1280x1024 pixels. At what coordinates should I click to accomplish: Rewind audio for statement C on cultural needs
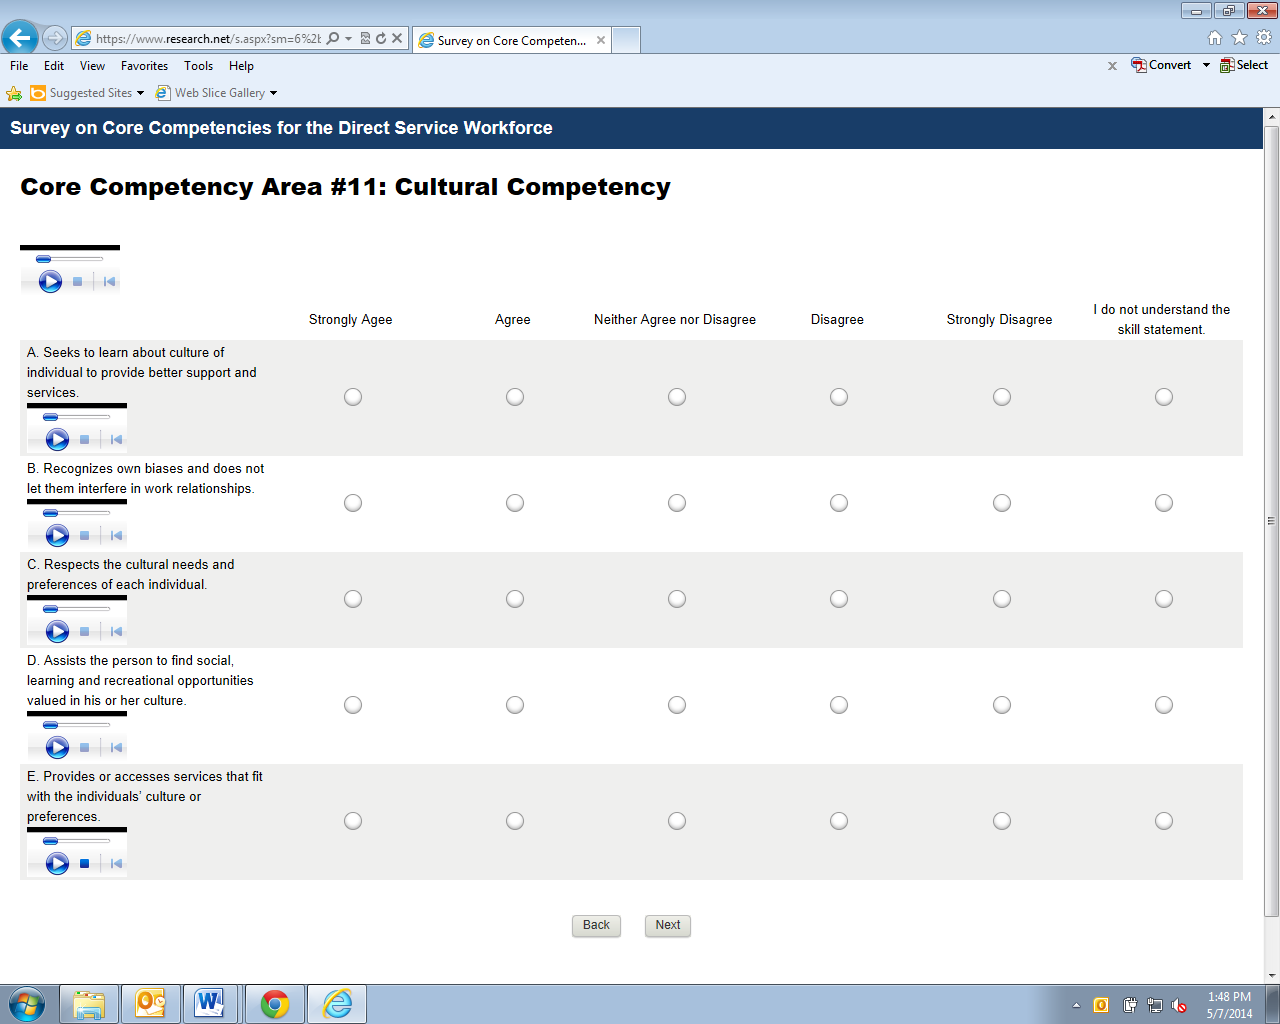[x=116, y=631]
